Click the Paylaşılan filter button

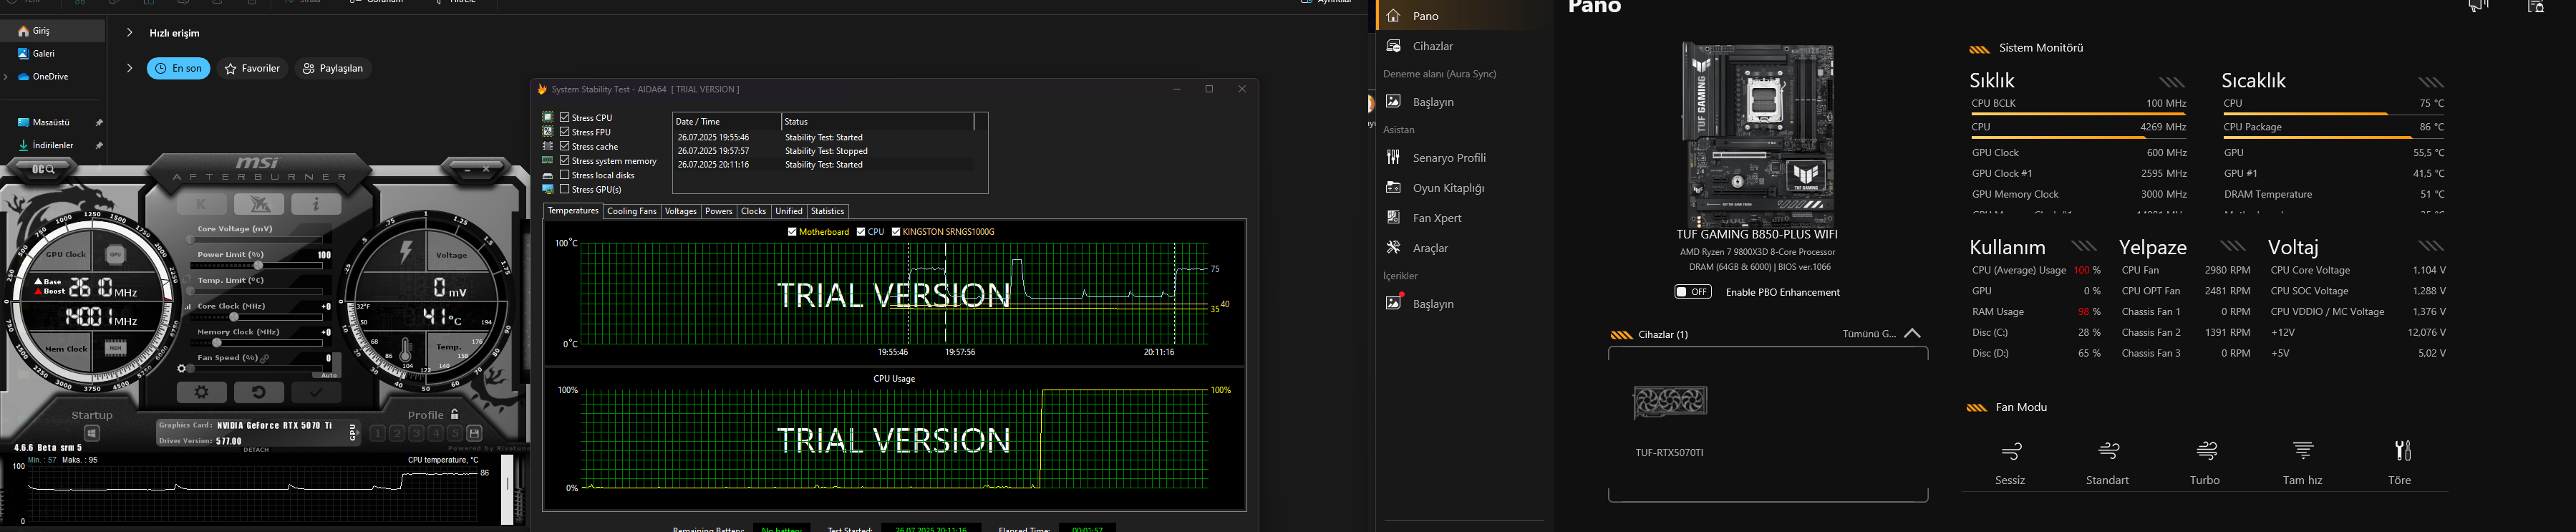coord(333,69)
